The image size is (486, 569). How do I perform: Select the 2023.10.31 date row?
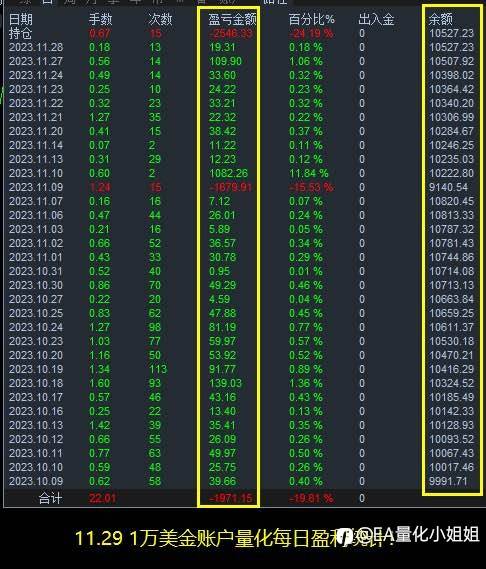pyautogui.click(x=36, y=271)
